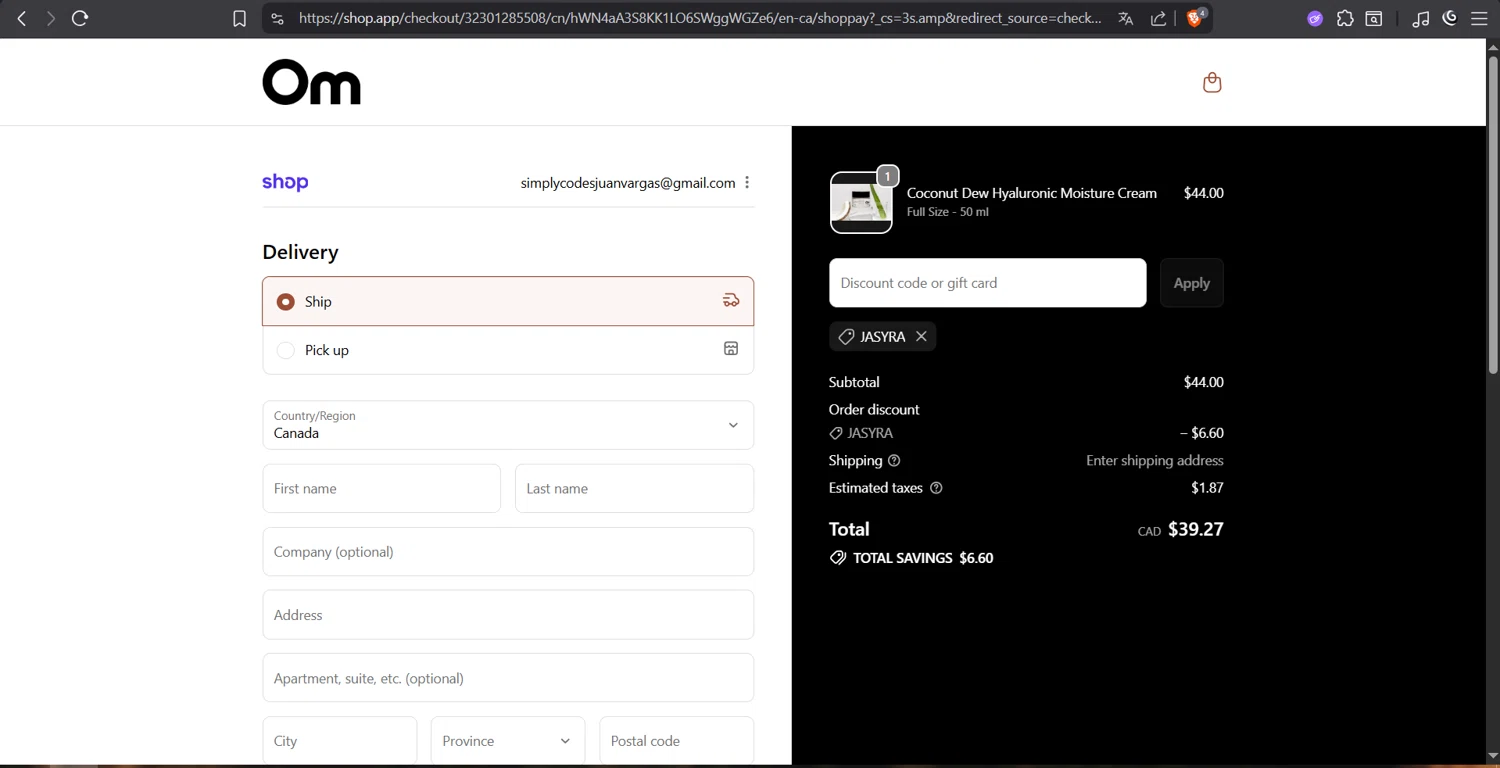
Task: Click the crescent moon icon in toolbar
Action: [x=1450, y=18]
